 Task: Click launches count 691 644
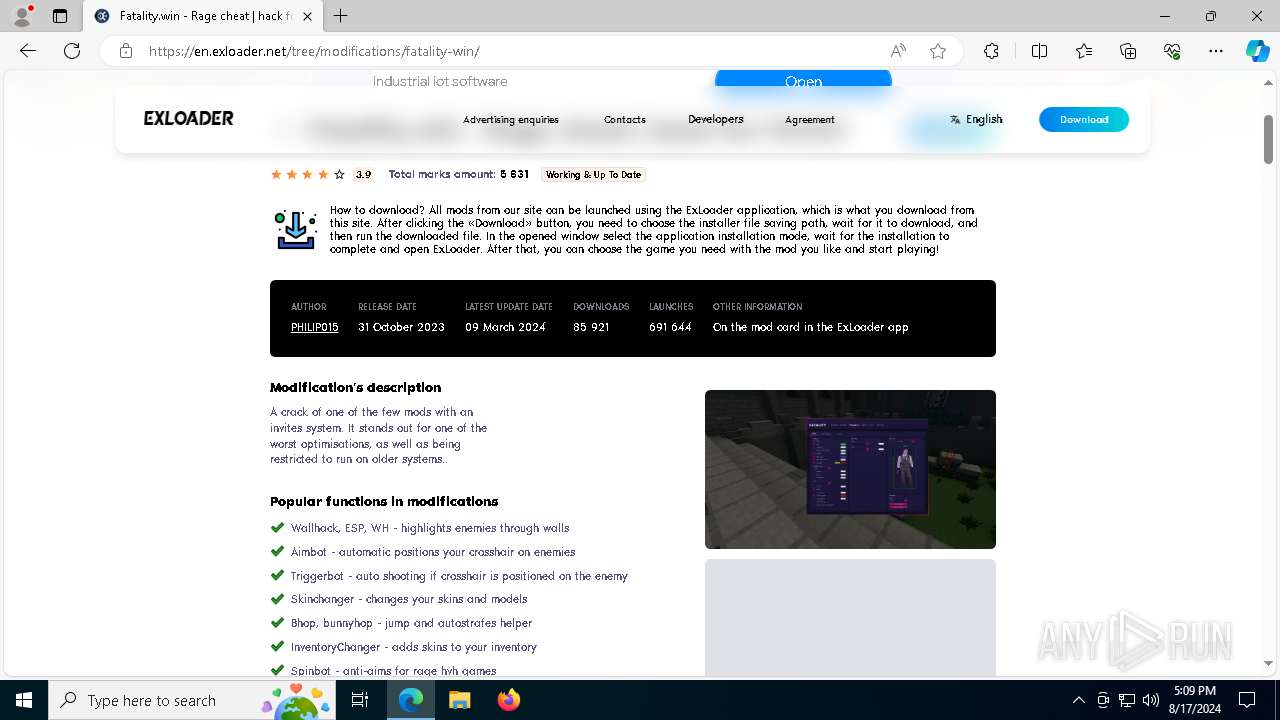[670, 327]
